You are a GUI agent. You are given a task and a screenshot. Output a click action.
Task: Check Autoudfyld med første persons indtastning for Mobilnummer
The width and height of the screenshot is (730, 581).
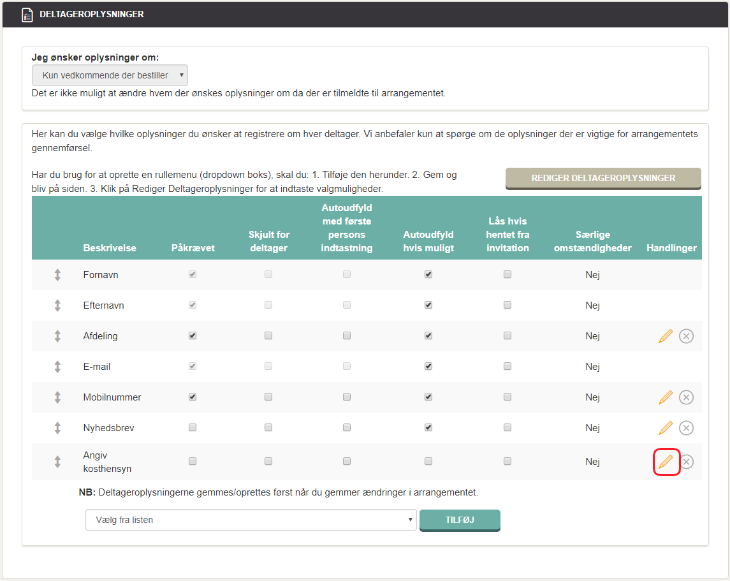347,397
